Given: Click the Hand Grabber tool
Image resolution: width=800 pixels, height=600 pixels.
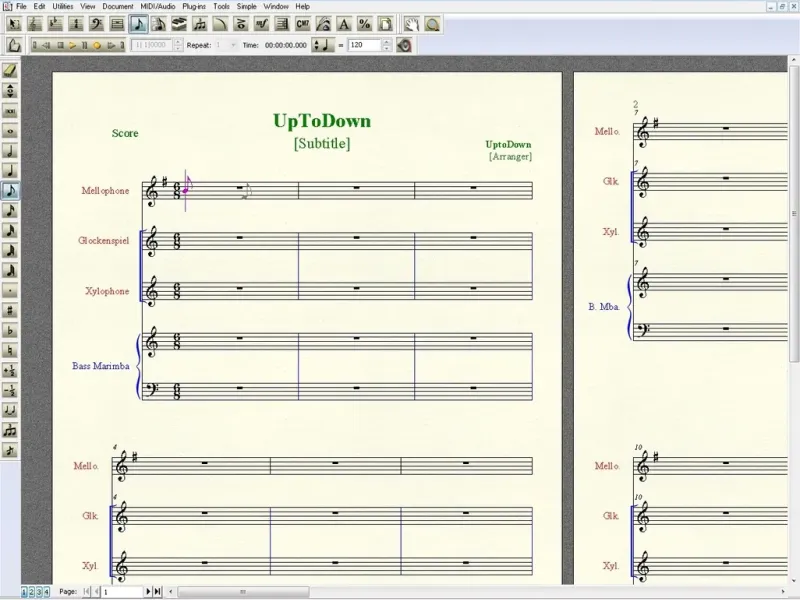Looking at the screenshot, I should coord(412,24).
